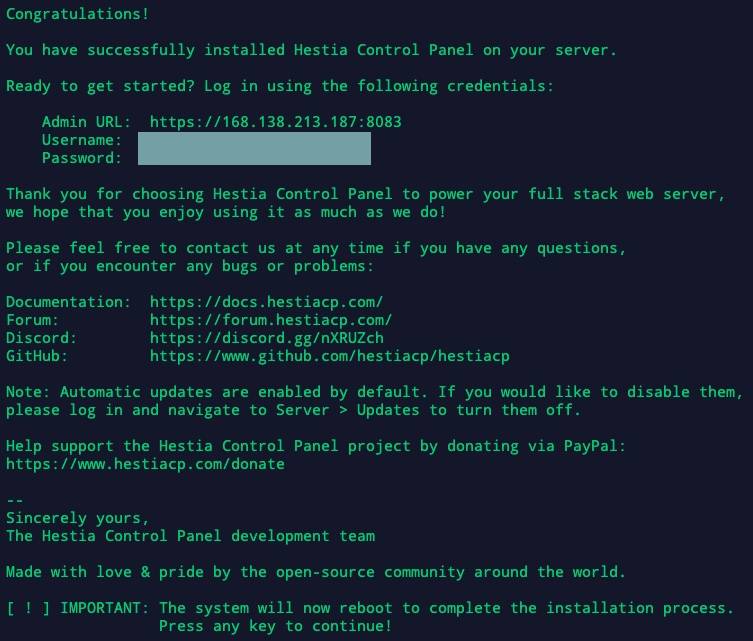Click the Username label
The width and height of the screenshot is (753, 641).
pos(82,140)
